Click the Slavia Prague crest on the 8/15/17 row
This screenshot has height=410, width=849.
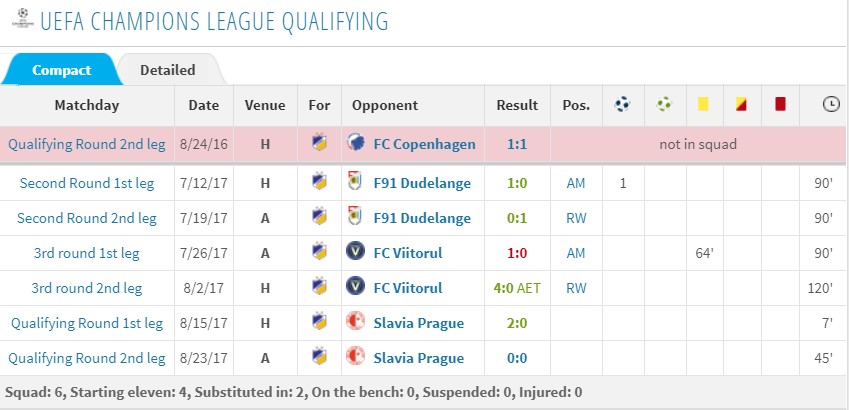352,322
